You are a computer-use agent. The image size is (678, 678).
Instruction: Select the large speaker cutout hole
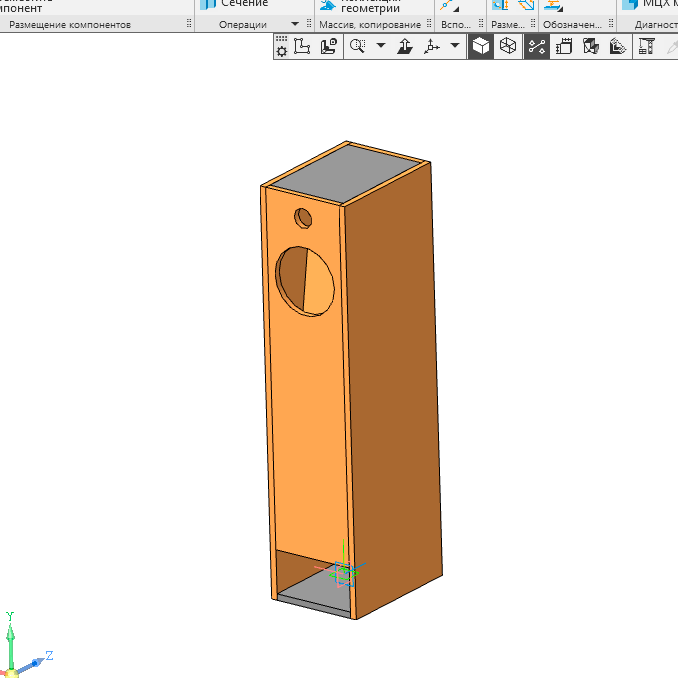click(x=305, y=281)
